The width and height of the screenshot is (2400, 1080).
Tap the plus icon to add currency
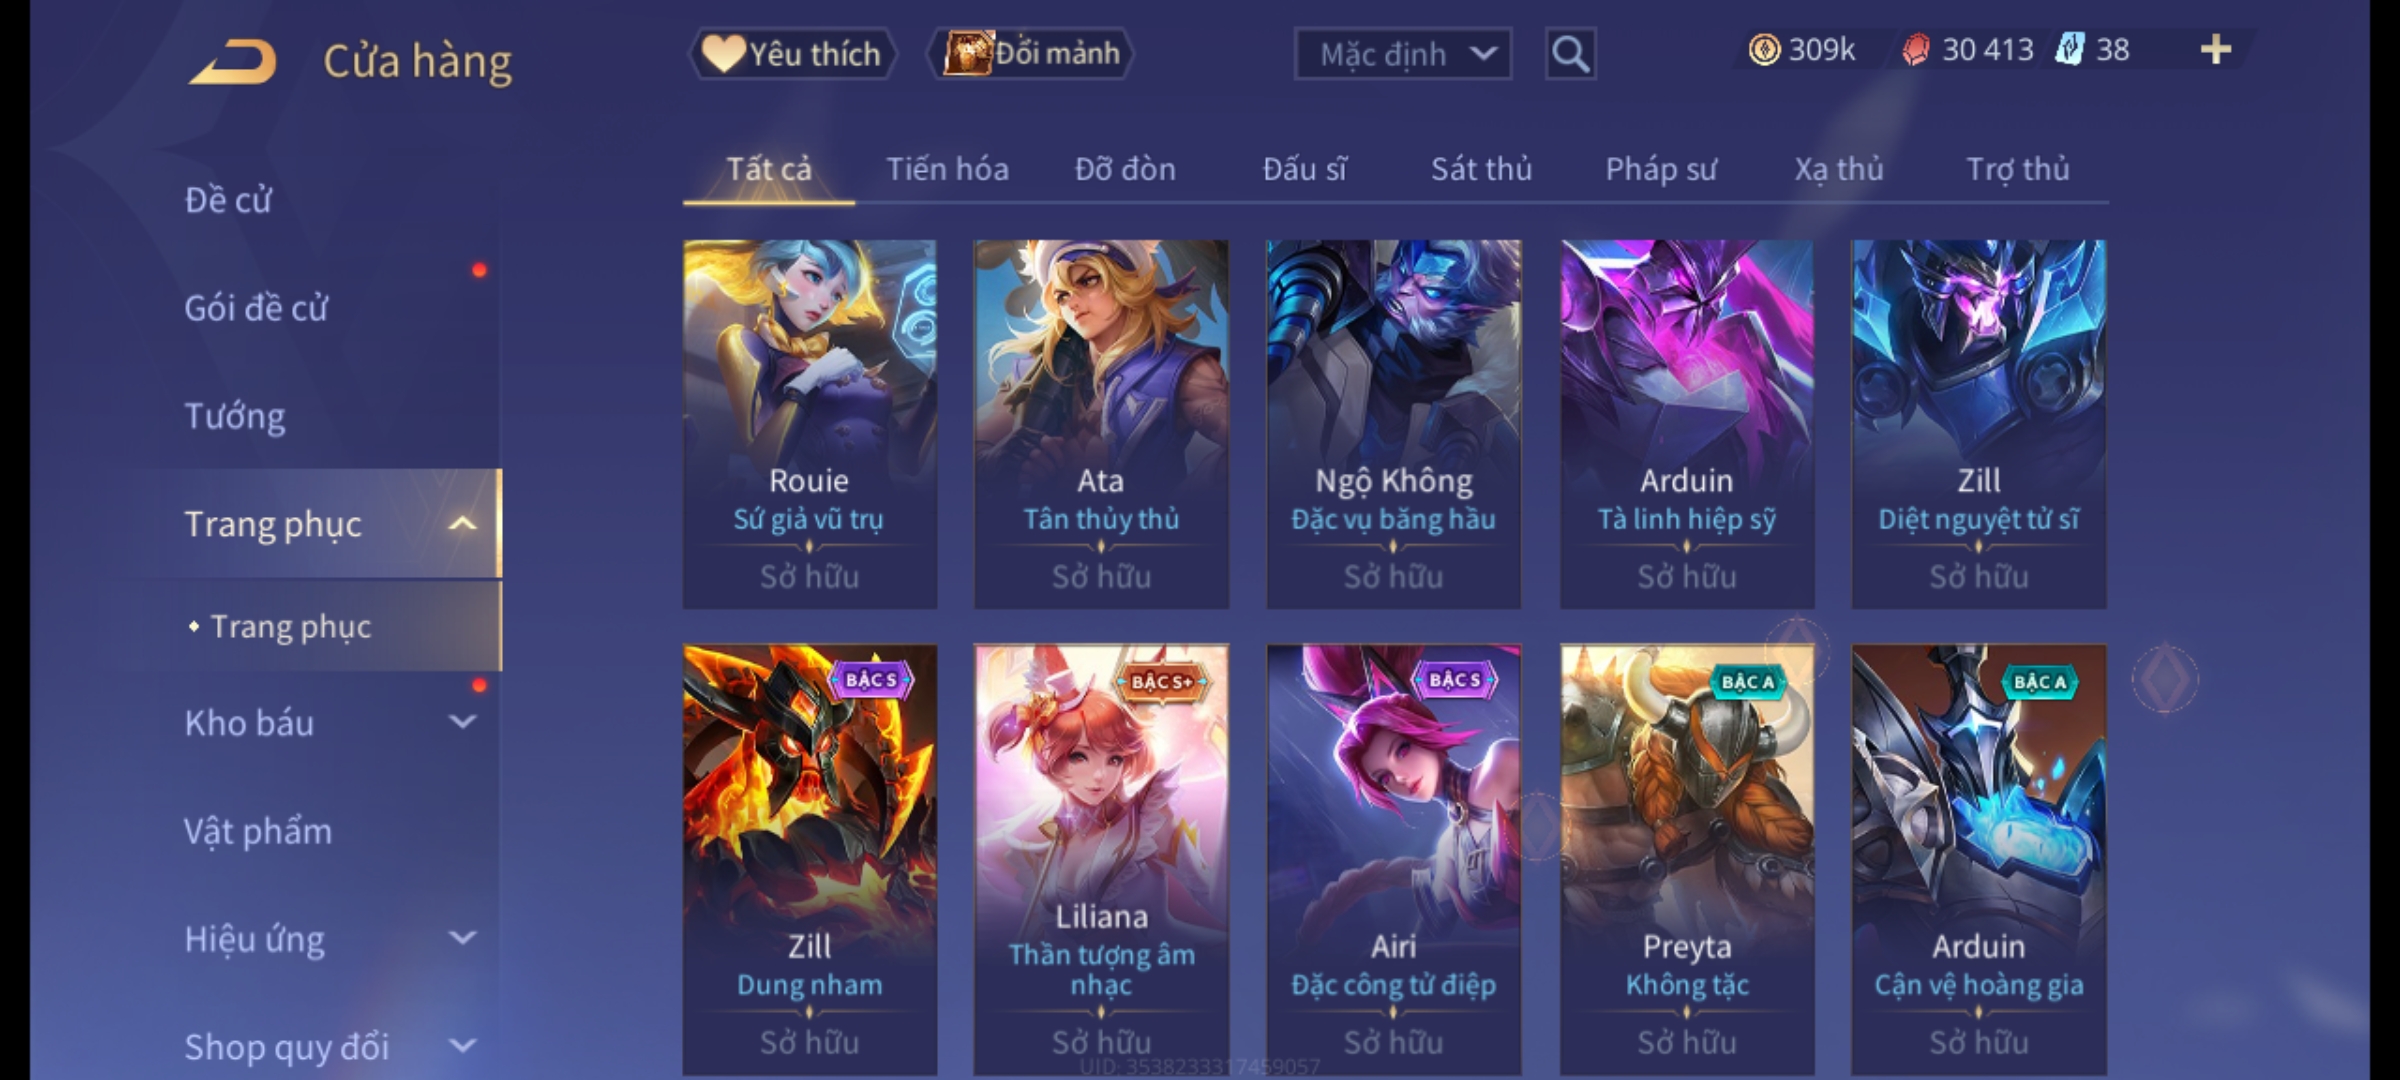pyautogui.click(x=2216, y=49)
